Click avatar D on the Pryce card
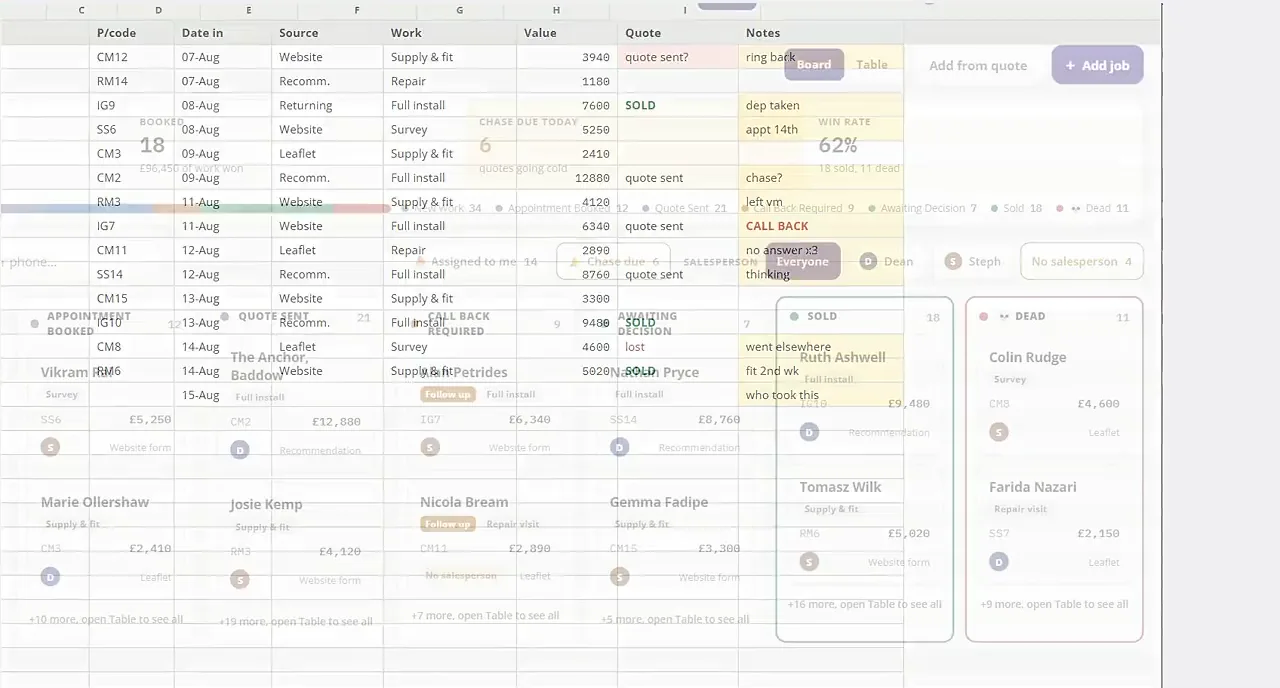Viewport: 1280px width, 688px height. pyautogui.click(x=619, y=447)
